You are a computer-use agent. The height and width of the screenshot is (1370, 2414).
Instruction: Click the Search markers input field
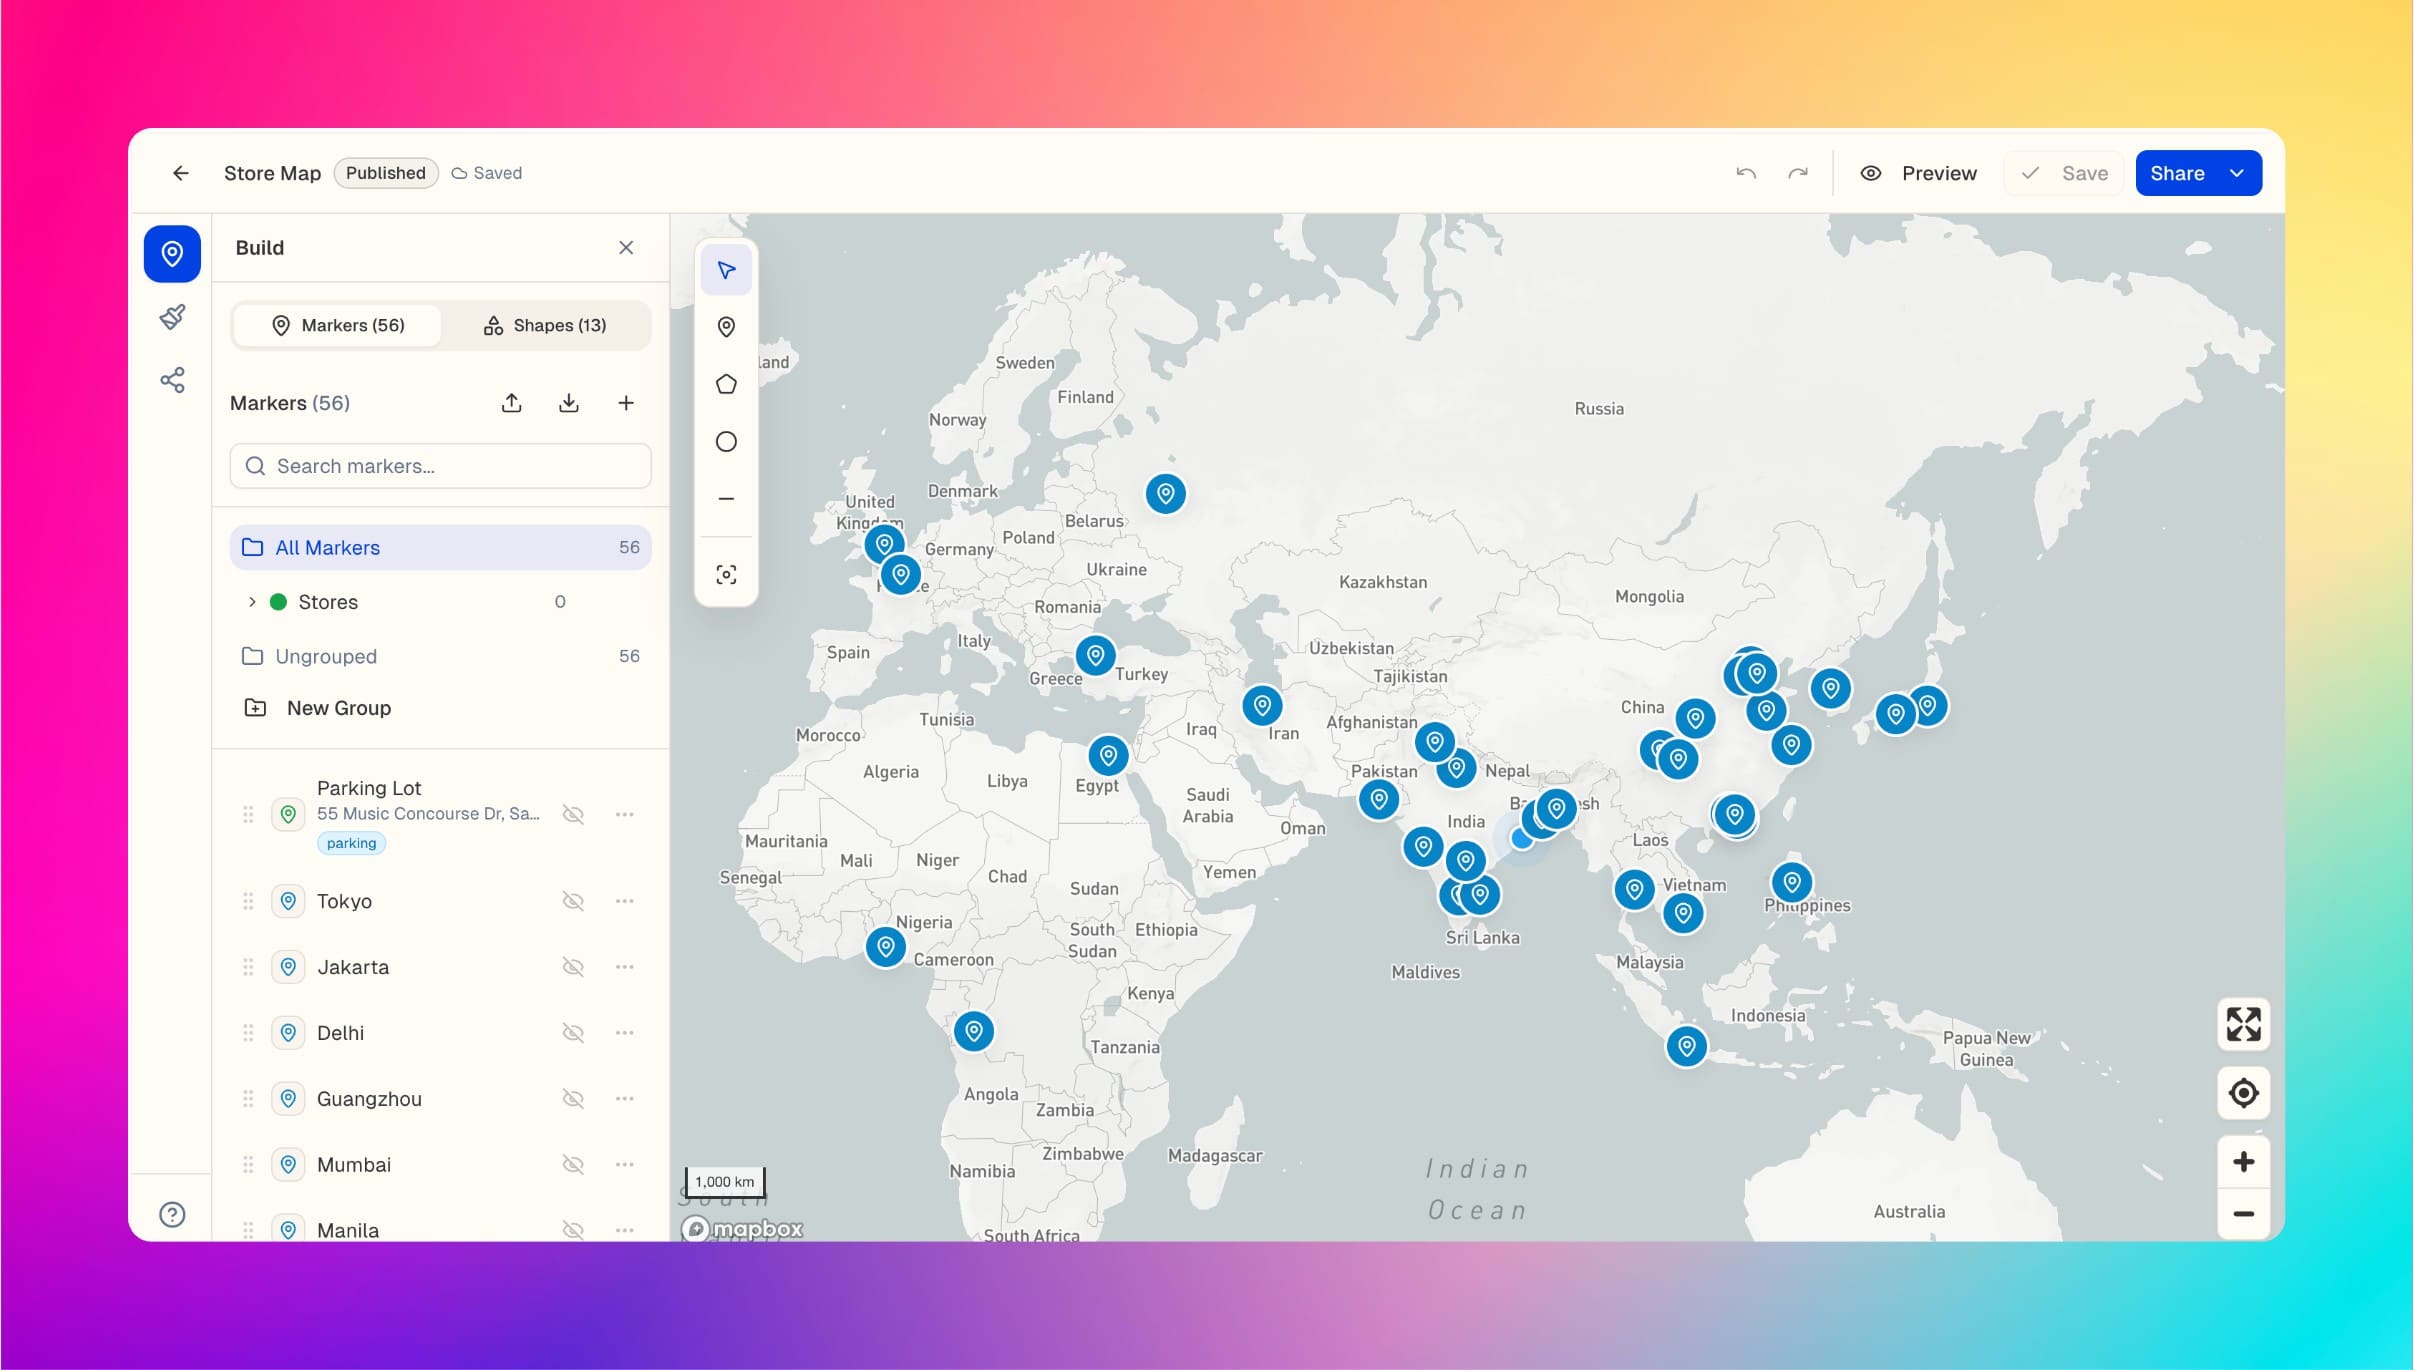click(439, 465)
